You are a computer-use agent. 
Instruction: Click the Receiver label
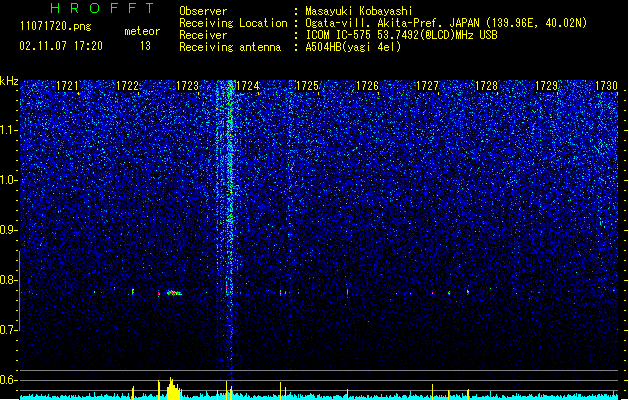(x=203, y=35)
